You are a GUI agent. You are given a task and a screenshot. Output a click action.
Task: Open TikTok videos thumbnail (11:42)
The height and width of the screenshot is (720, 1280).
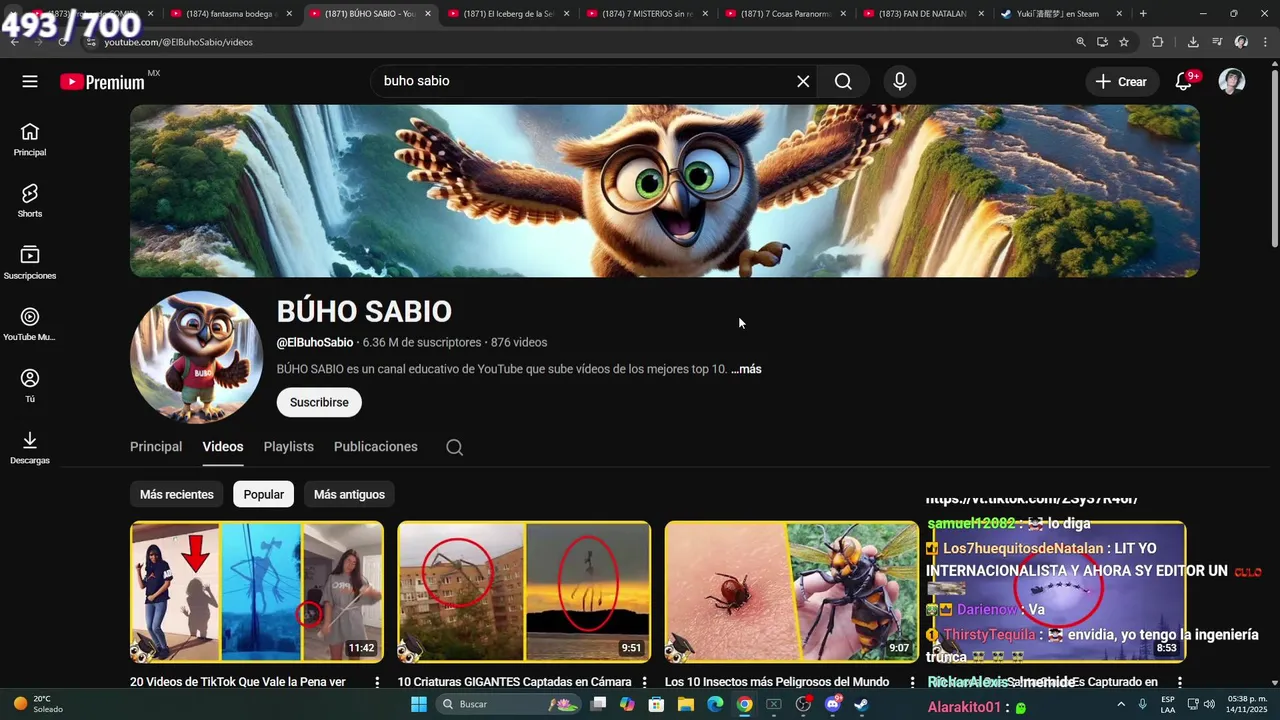click(257, 592)
